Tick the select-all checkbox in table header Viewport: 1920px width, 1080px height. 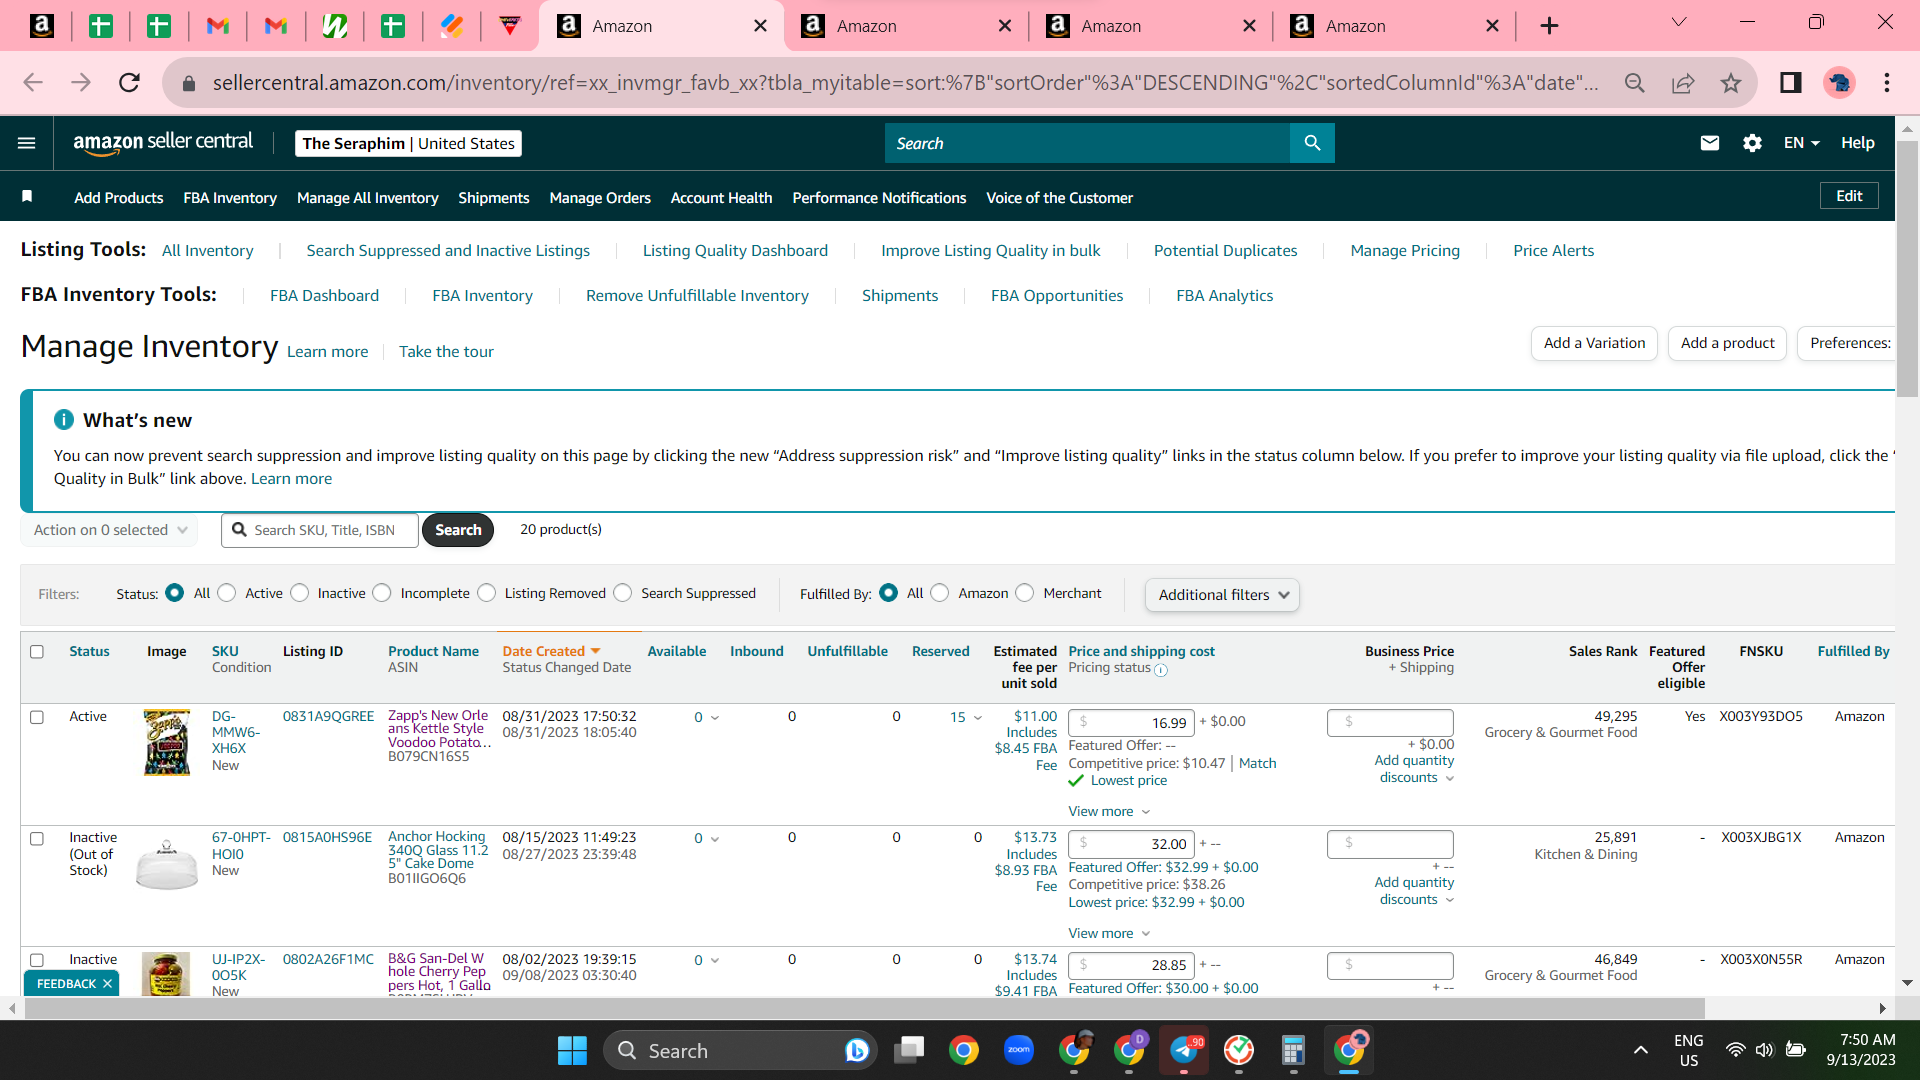[37, 652]
